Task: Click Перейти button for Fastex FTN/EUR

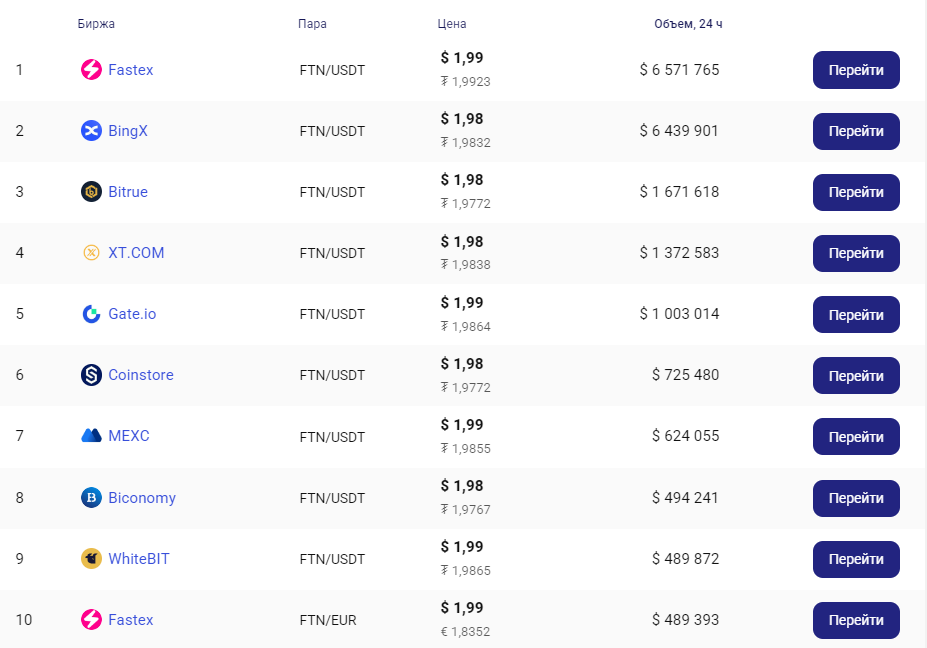Action: pos(856,620)
